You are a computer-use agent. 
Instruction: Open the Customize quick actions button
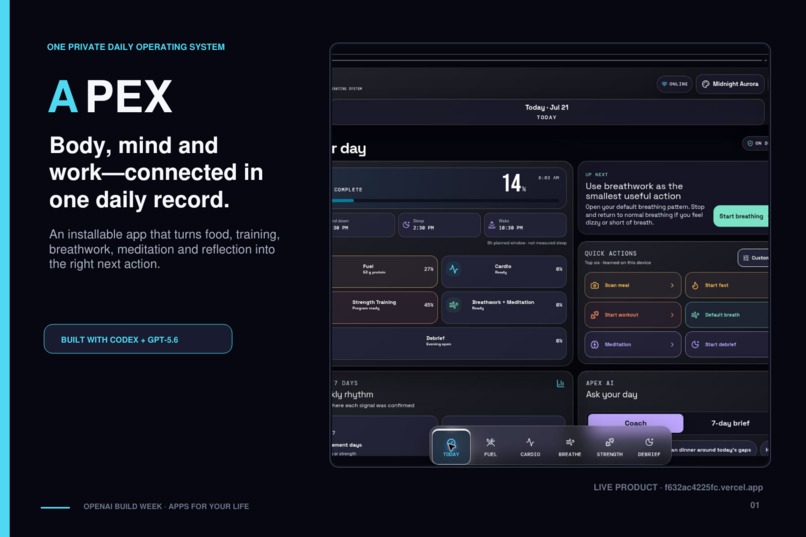754,258
